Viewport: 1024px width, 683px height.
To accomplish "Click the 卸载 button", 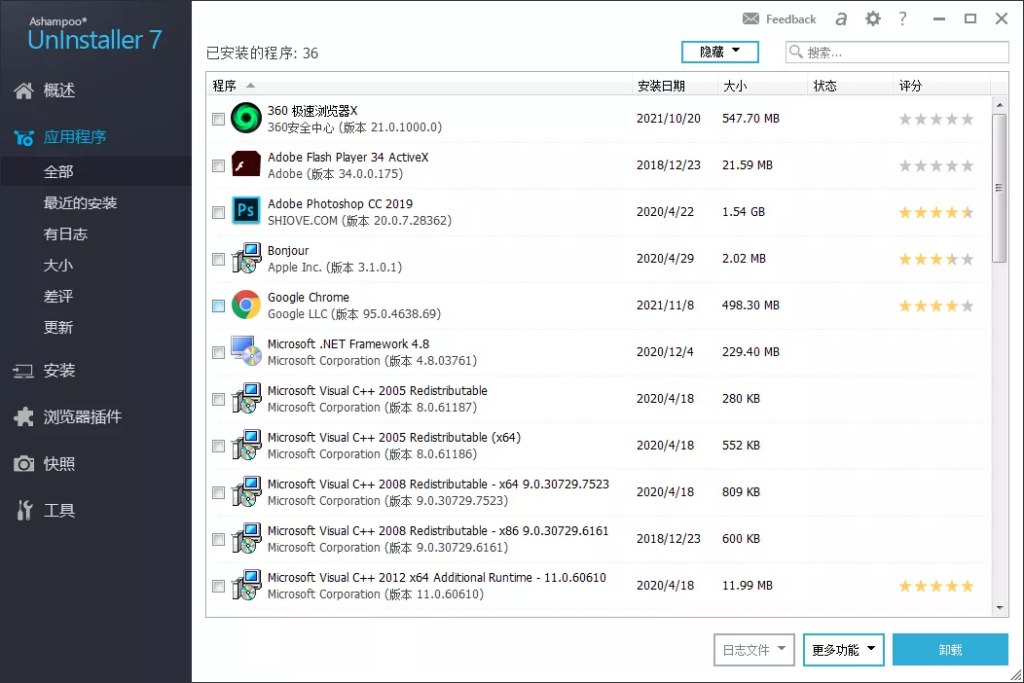I will 950,650.
